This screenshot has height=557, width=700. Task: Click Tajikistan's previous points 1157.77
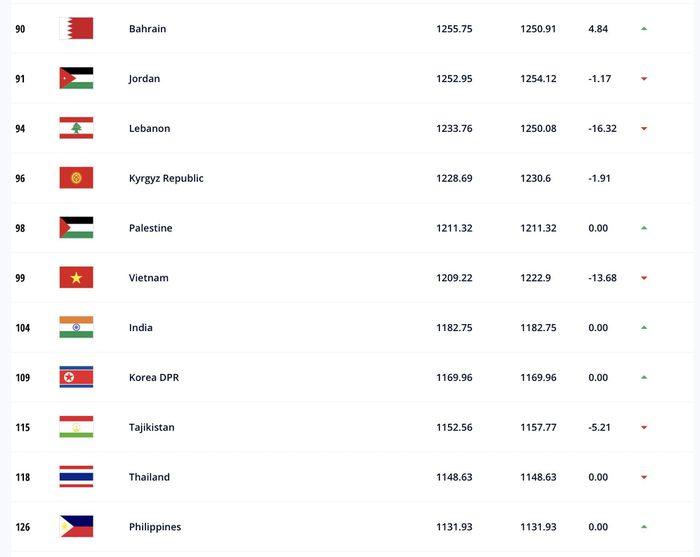pyautogui.click(x=538, y=428)
